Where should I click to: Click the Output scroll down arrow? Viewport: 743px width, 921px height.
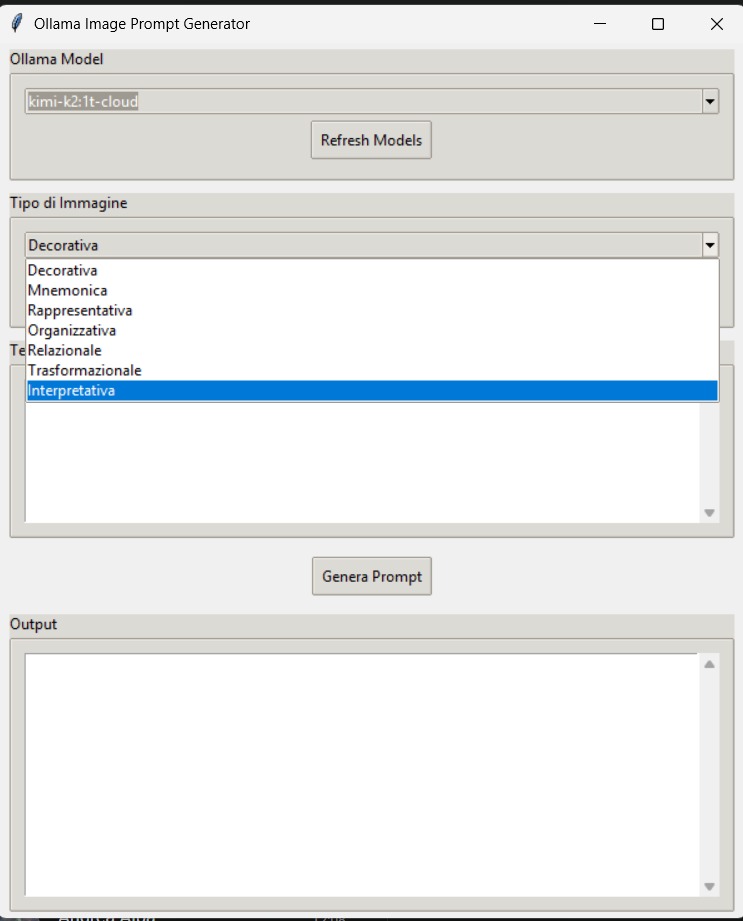click(x=709, y=886)
